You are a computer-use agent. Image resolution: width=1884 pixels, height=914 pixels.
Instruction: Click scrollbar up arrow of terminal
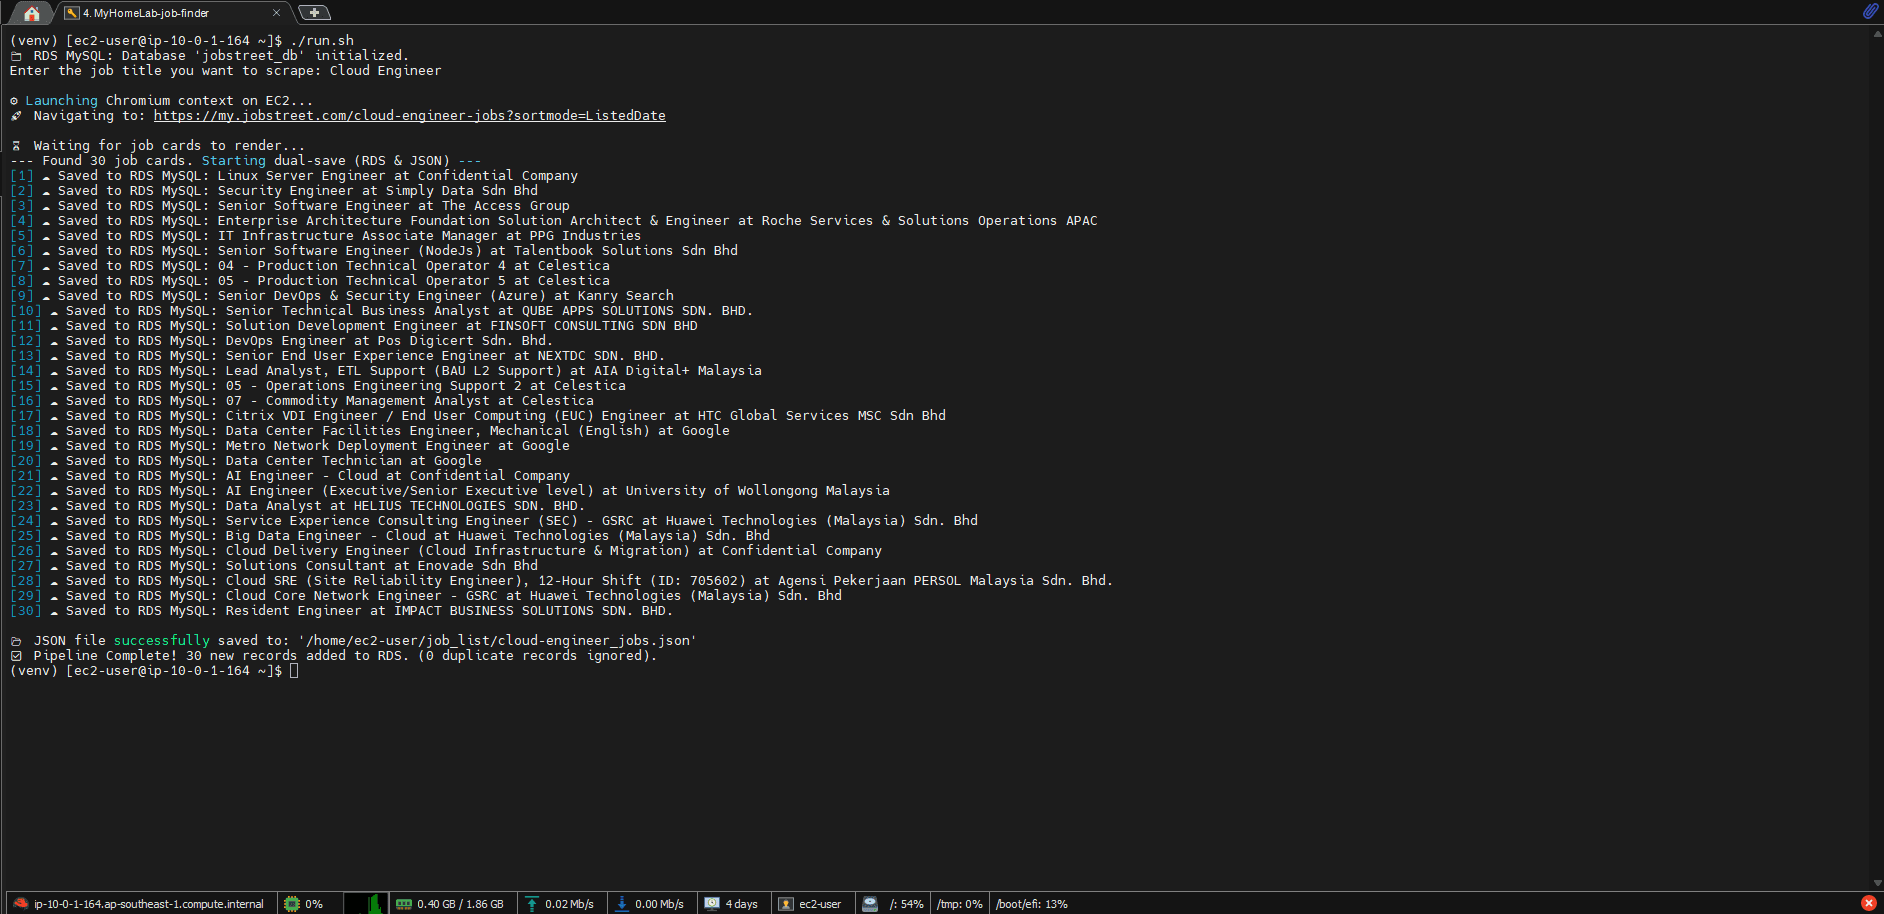pos(1877,33)
